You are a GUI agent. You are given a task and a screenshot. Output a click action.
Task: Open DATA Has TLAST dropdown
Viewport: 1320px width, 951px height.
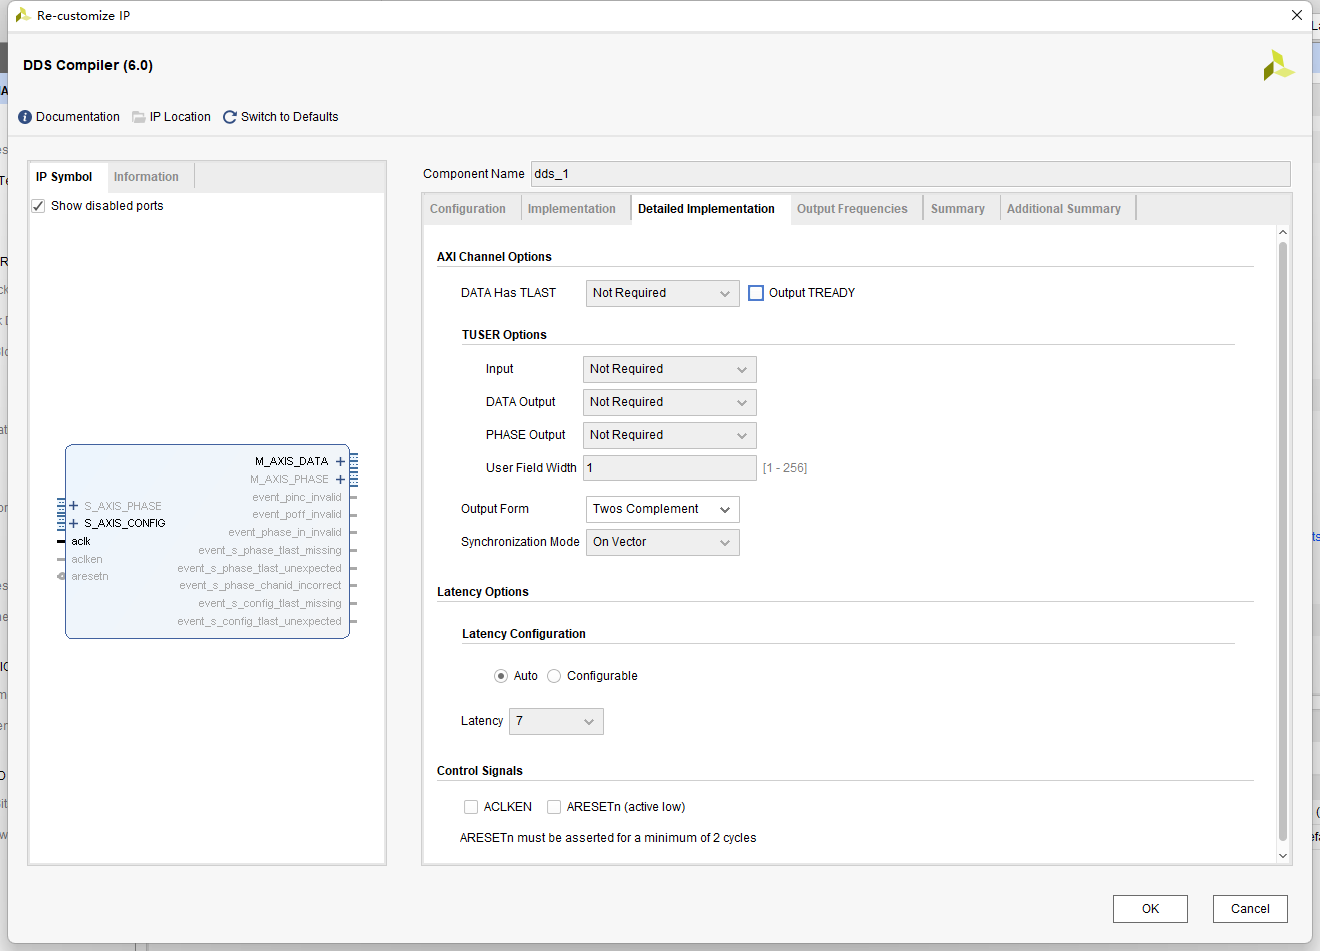(x=662, y=293)
